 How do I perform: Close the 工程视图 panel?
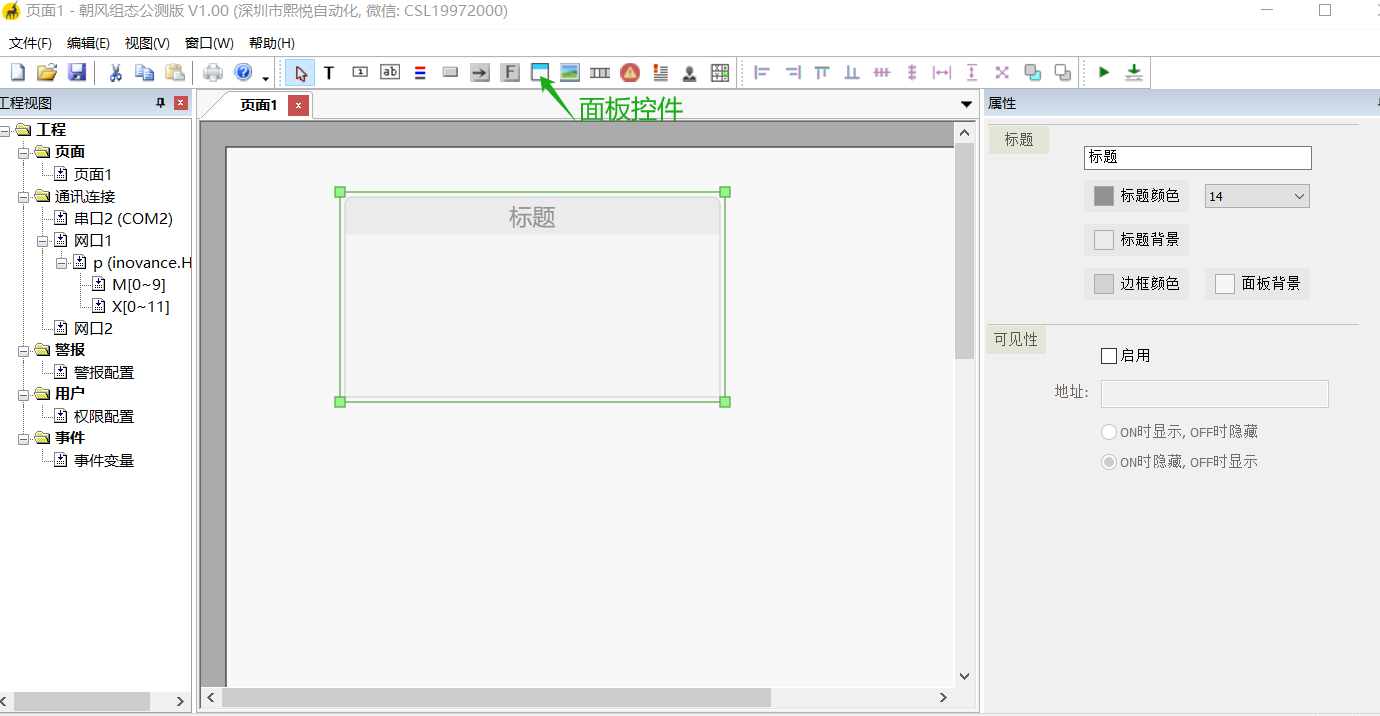click(x=180, y=103)
